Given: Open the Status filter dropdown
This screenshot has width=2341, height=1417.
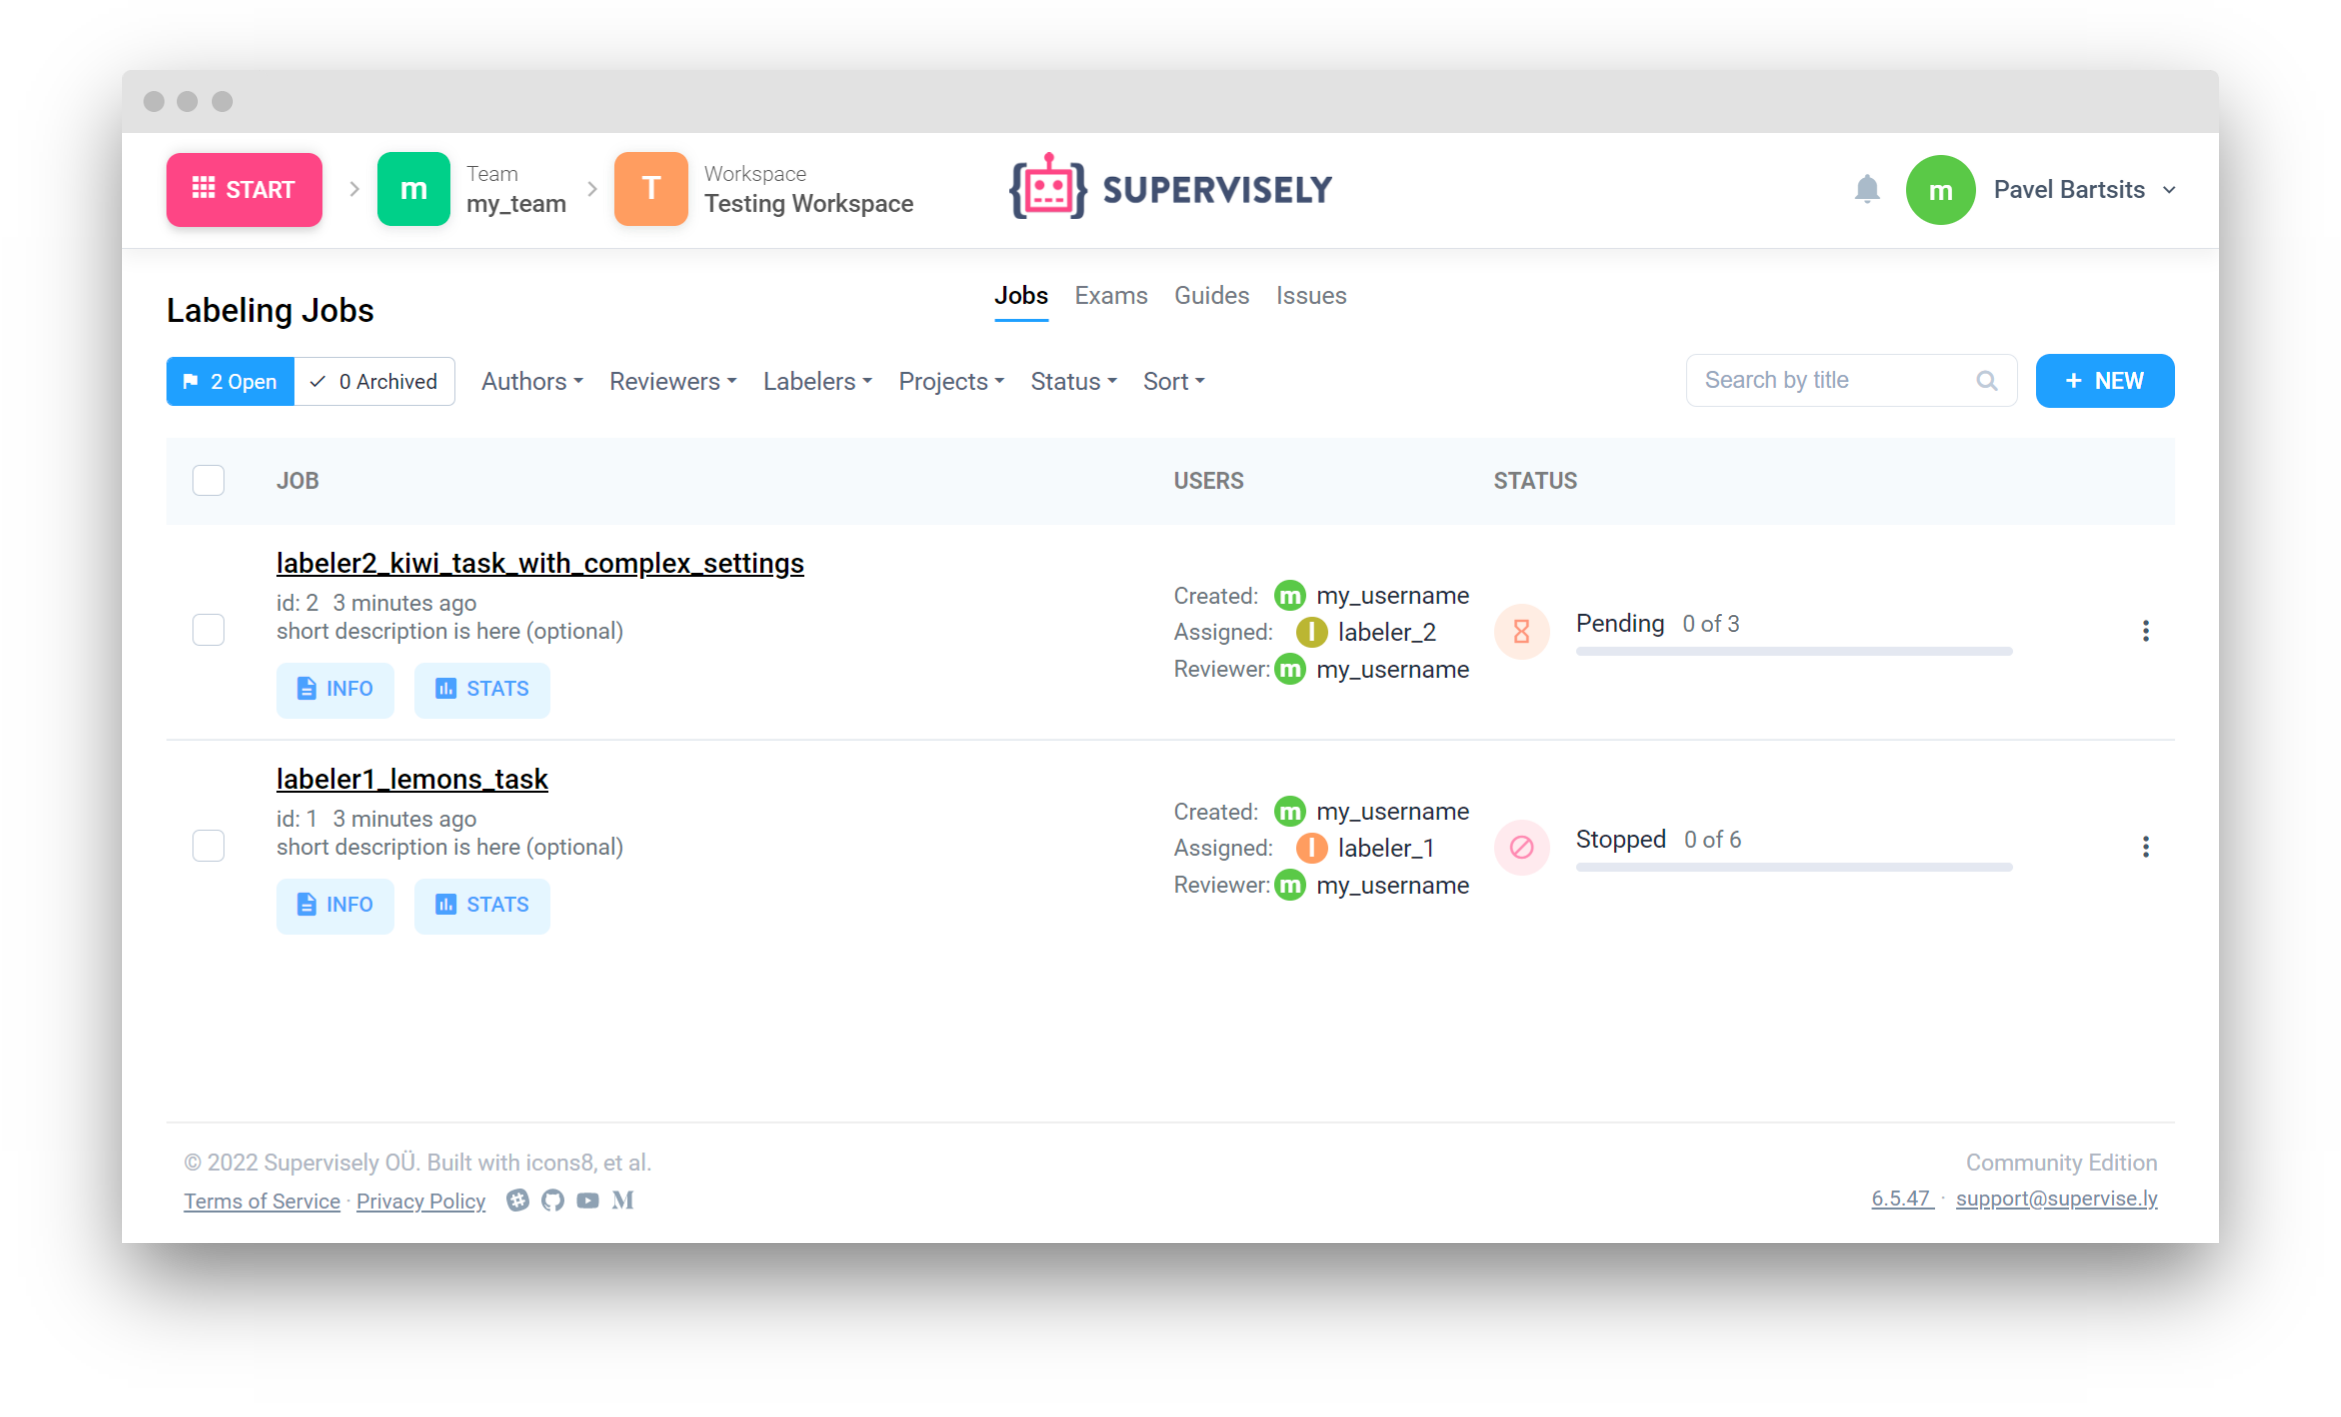Looking at the screenshot, I should click(1072, 382).
